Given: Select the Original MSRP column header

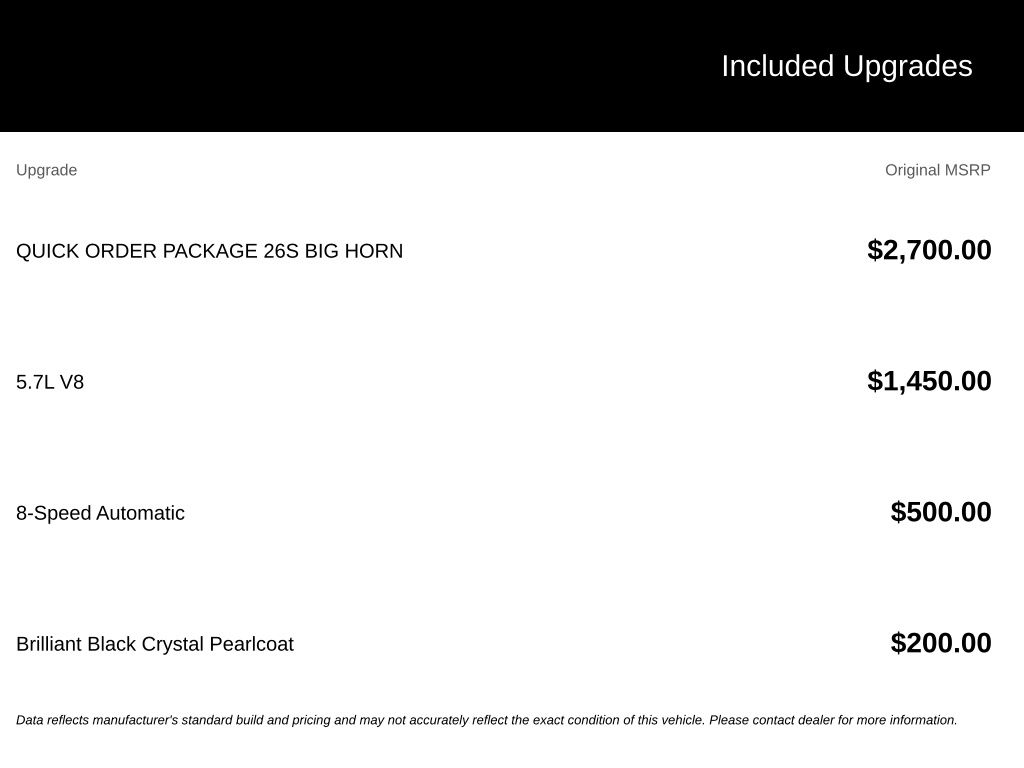Looking at the screenshot, I should click(937, 170).
